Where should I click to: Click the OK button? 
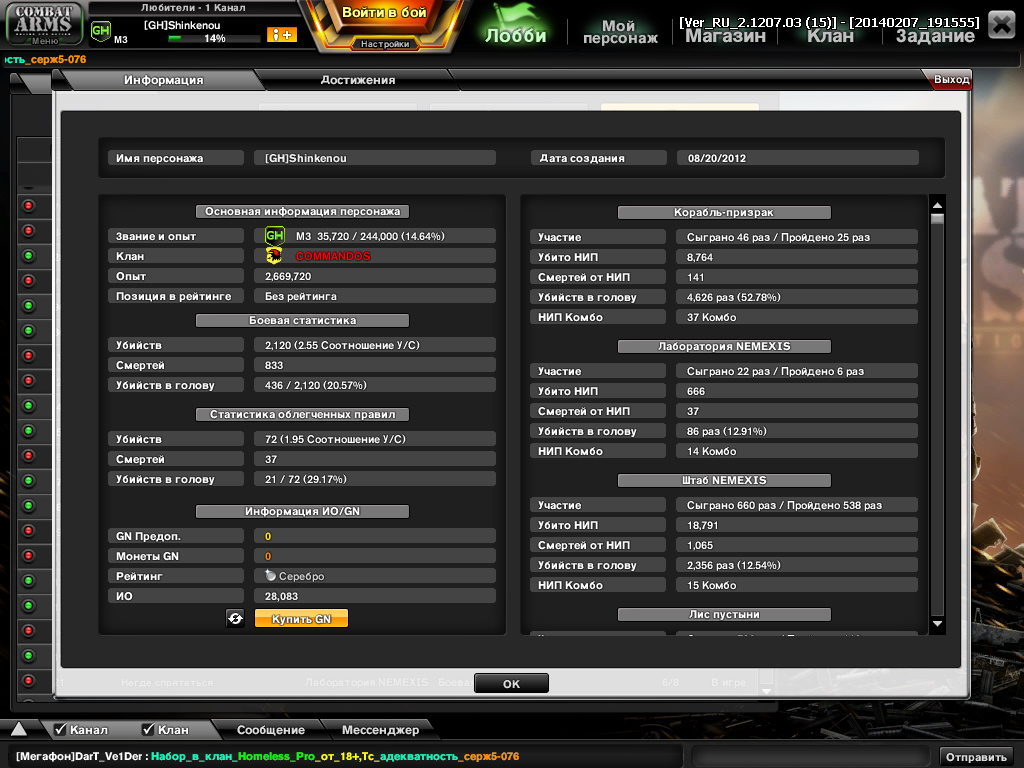point(511,683)
